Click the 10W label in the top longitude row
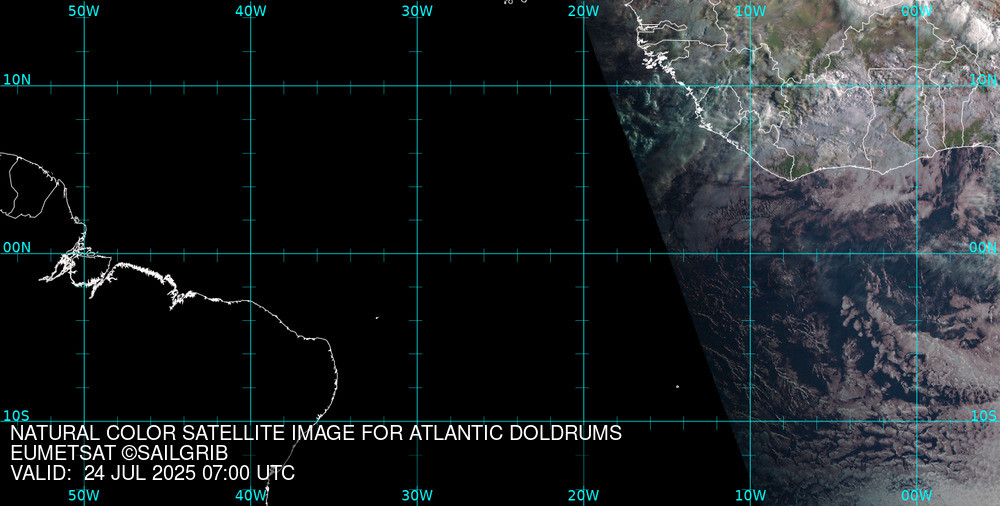 pos(751,11)
